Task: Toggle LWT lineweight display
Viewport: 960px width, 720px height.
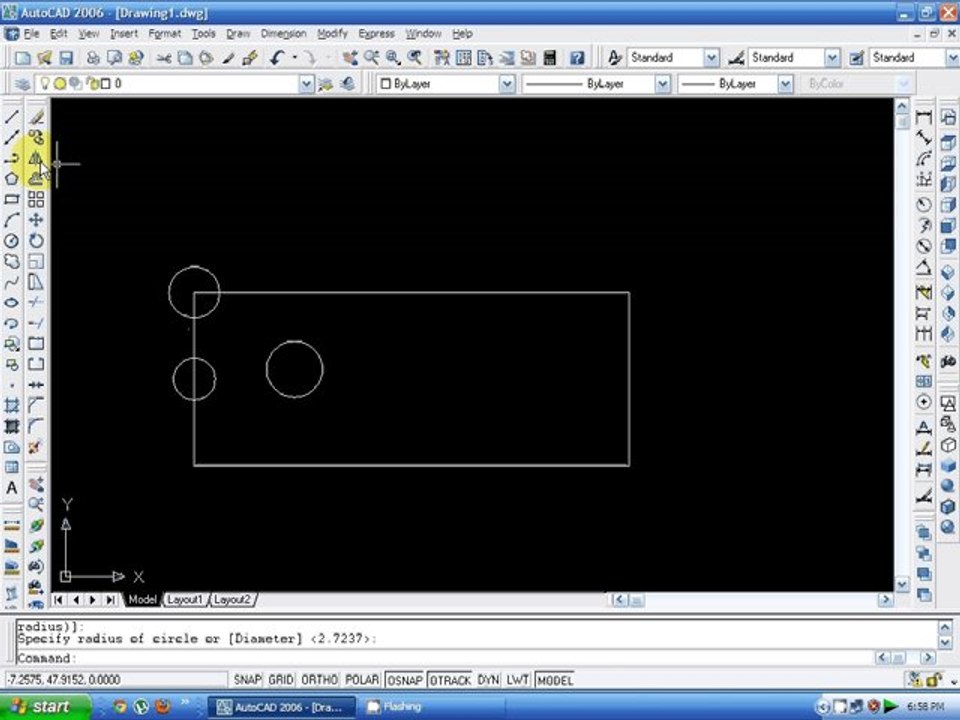Action: [x=517, y=680]
